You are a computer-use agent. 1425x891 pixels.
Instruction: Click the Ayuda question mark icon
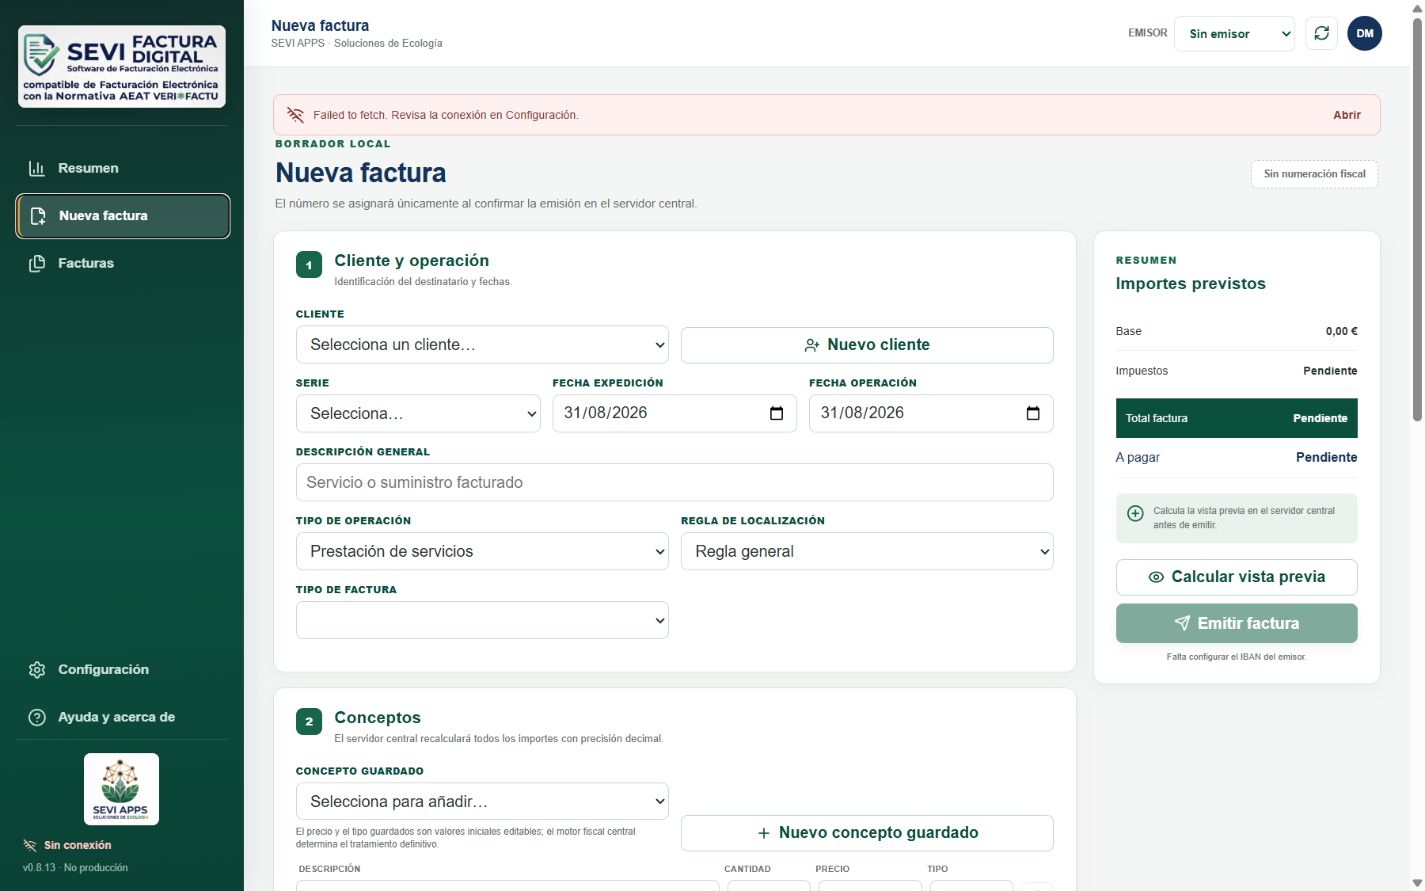(x=37, y=717)
